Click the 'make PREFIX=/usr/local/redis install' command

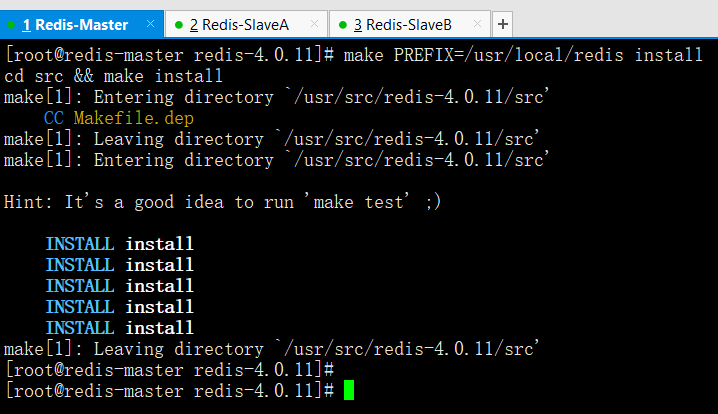tap(522, 55)
